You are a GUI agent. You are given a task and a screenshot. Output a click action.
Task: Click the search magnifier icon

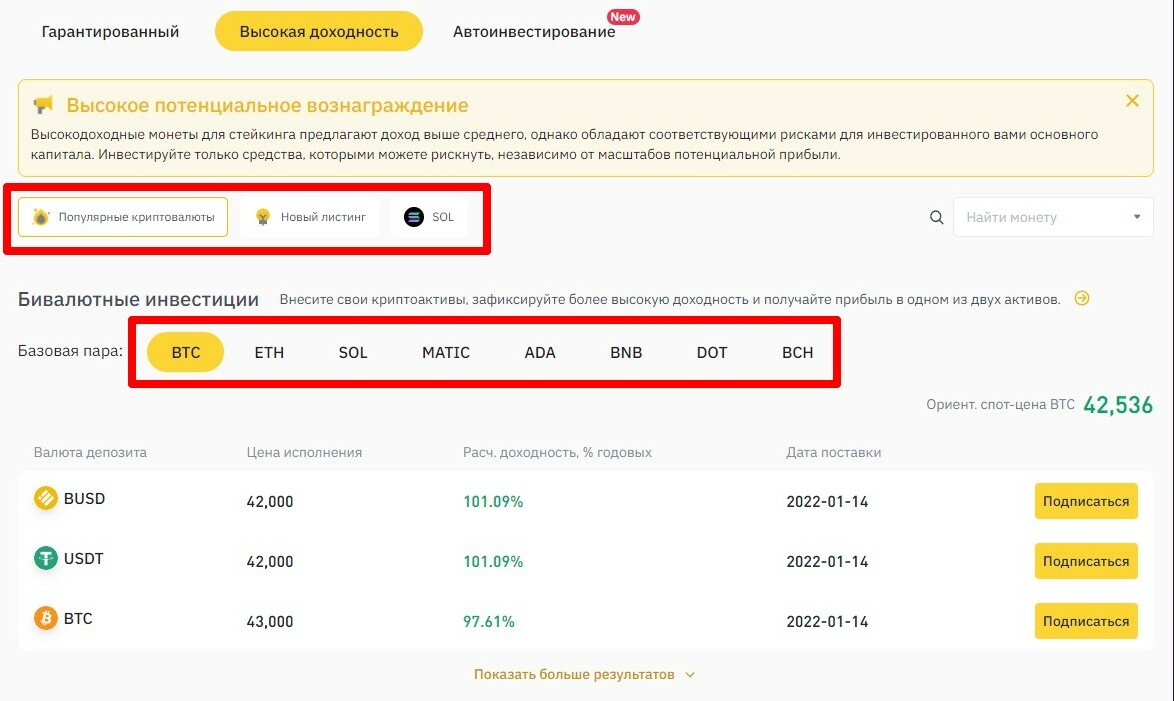[x=937, y=217]
